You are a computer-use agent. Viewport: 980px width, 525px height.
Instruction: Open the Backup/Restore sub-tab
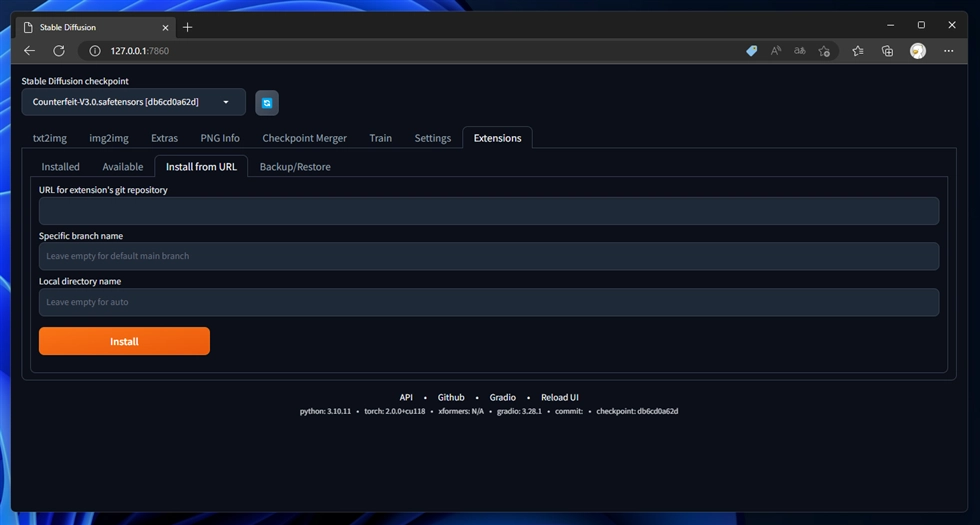[295, 167]
